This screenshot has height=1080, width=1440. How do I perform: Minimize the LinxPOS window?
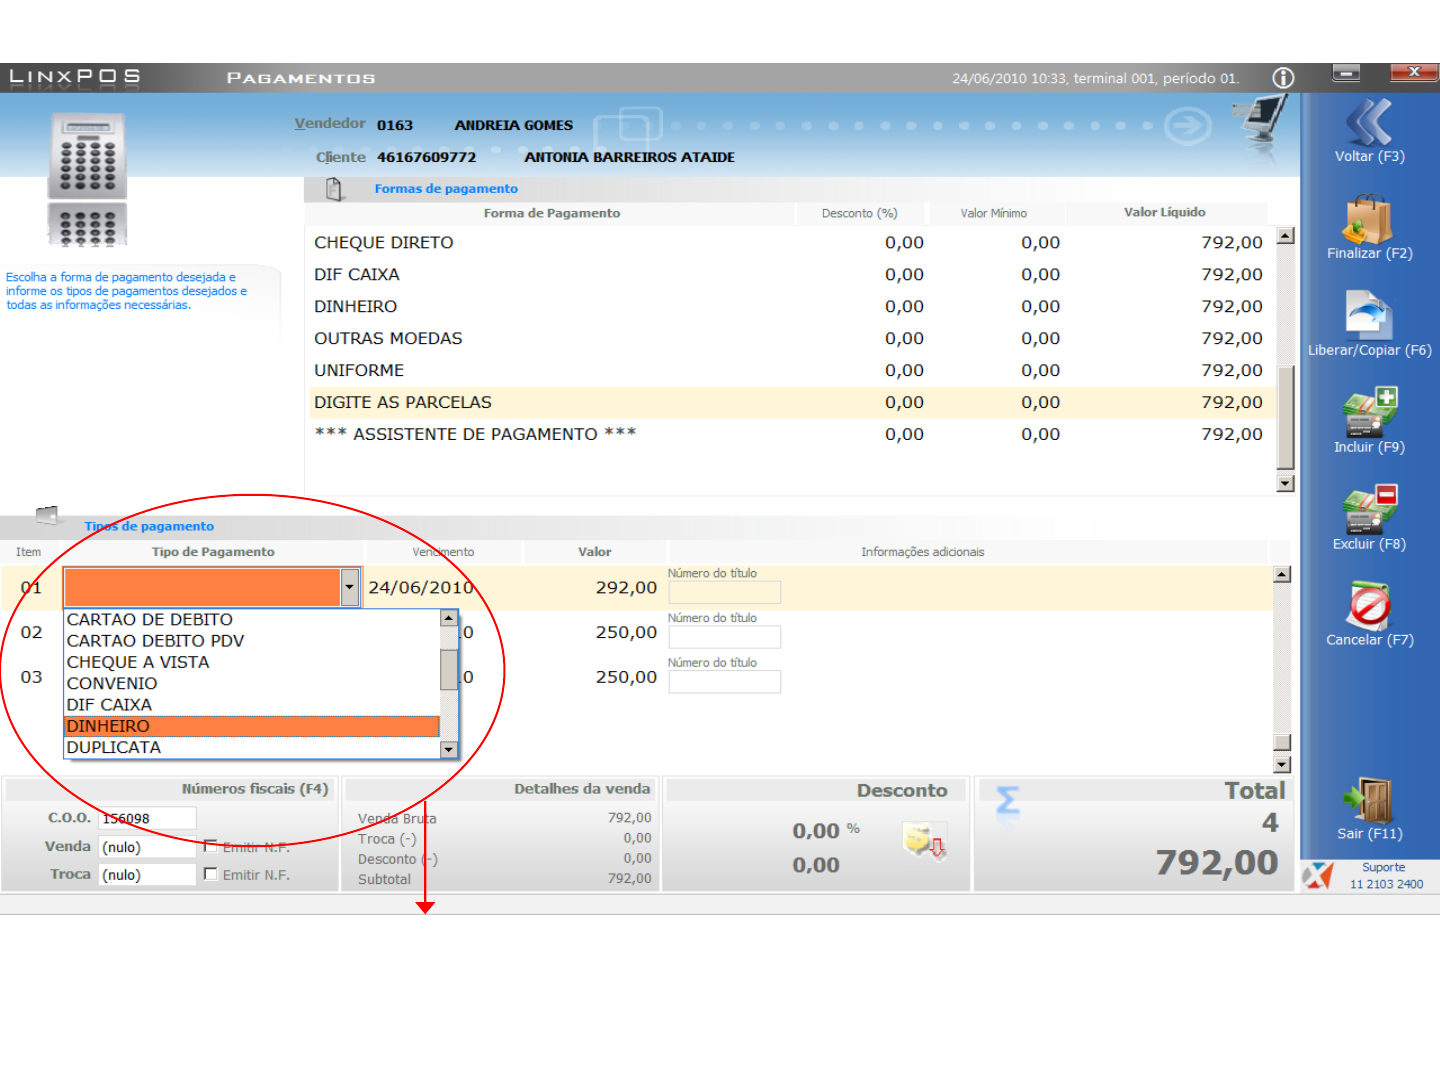coord(1346,72)
